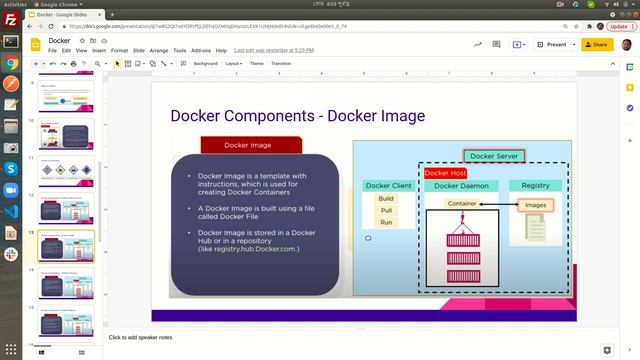This screenshot has height=360, width=640.
Task: Click the Print icon in the toolbar
Action: click(x=73, y=64)
